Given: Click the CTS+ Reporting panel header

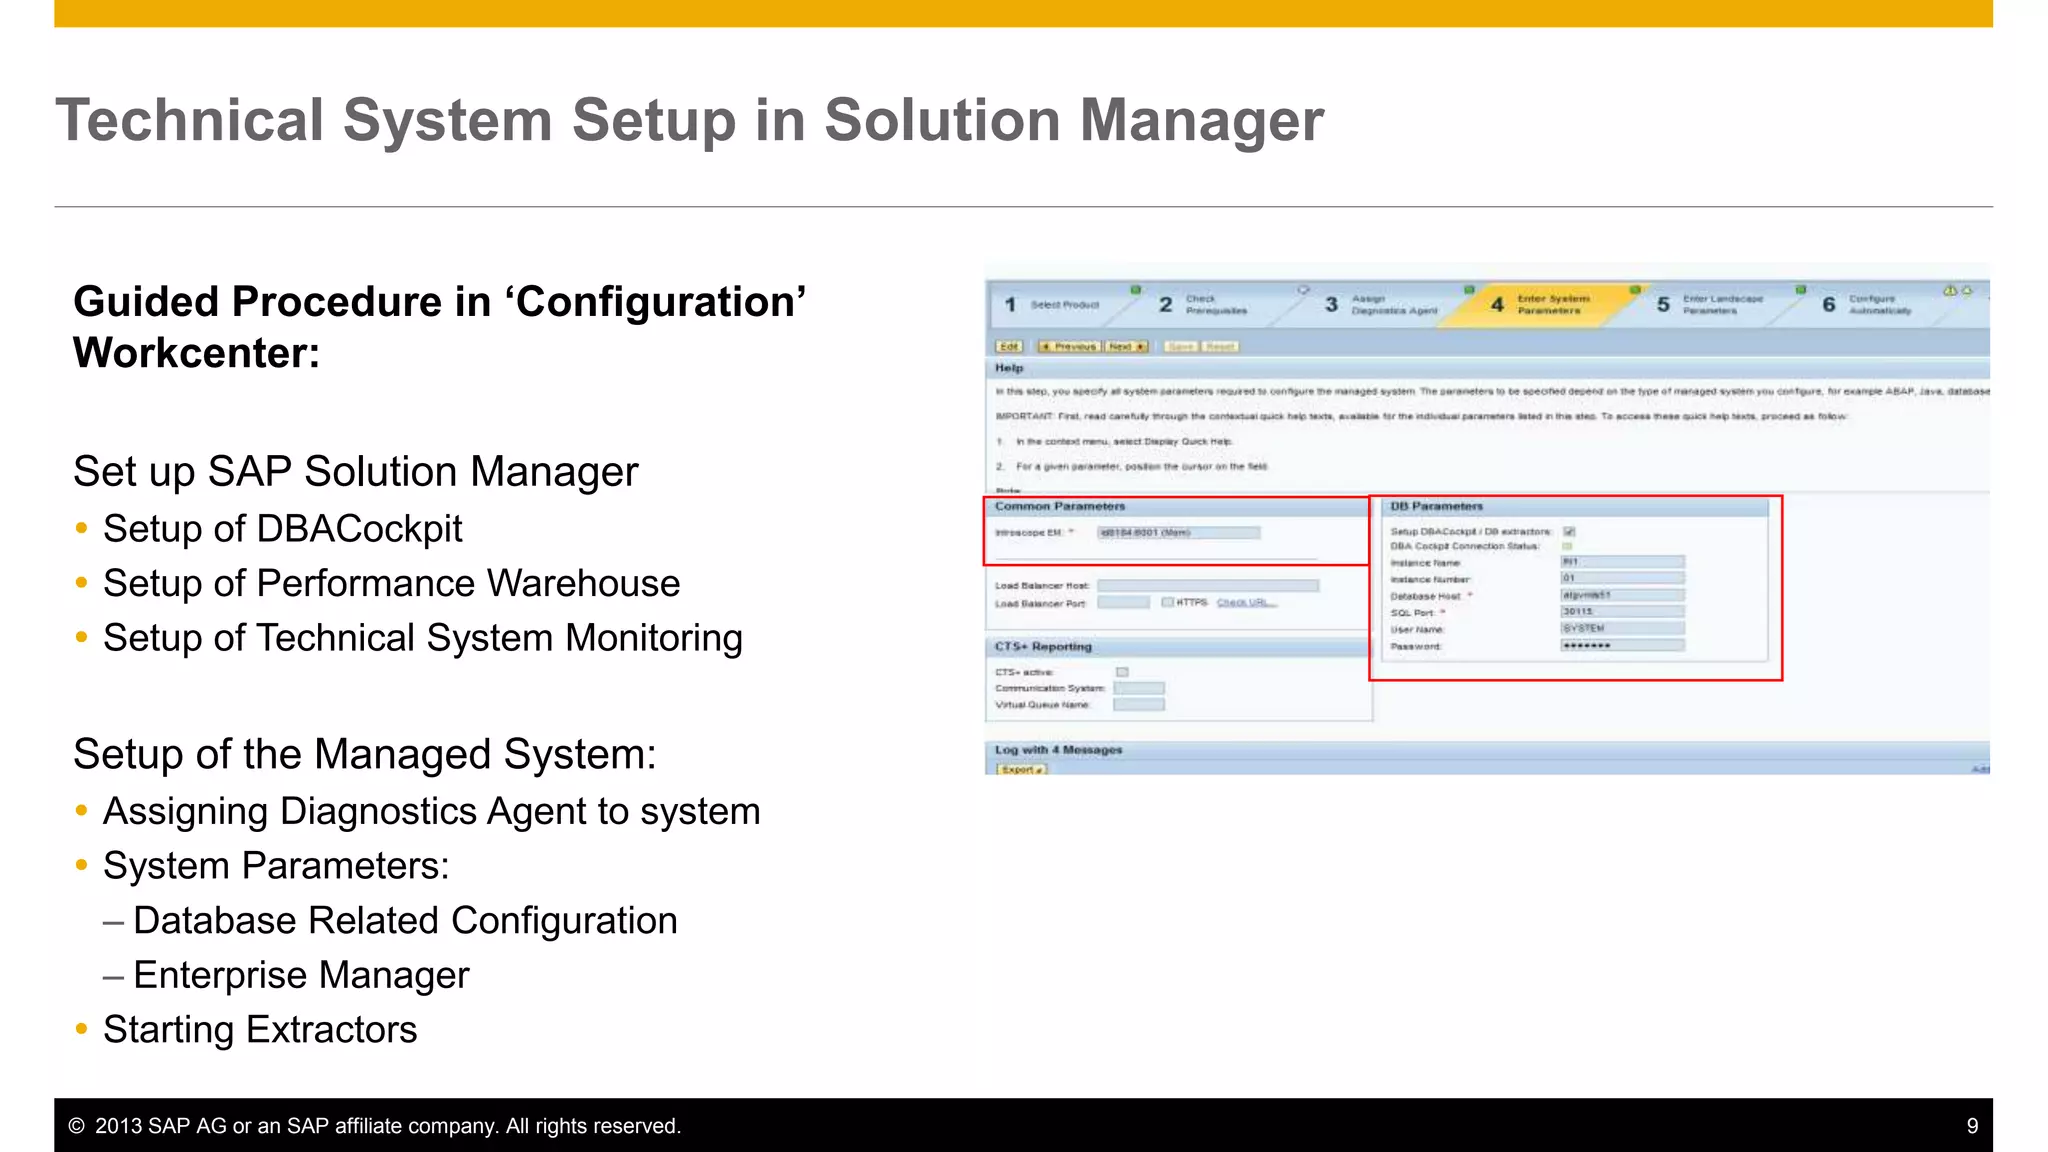Looking at the screenshot, I should [1179, 647].
